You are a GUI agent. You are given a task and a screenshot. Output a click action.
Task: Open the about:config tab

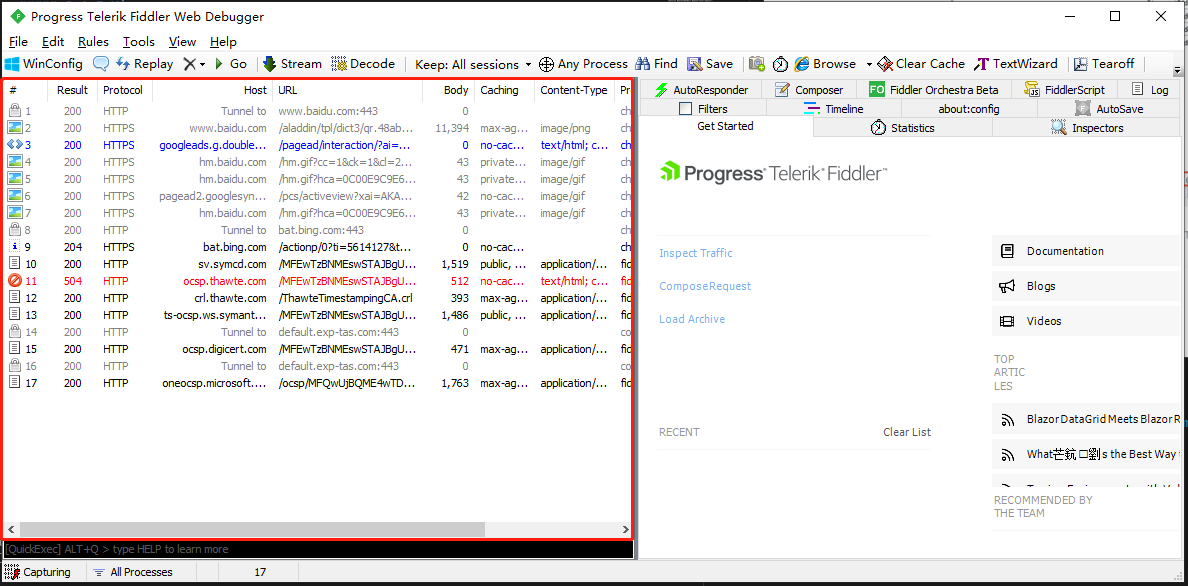click(x=968, y=109)
